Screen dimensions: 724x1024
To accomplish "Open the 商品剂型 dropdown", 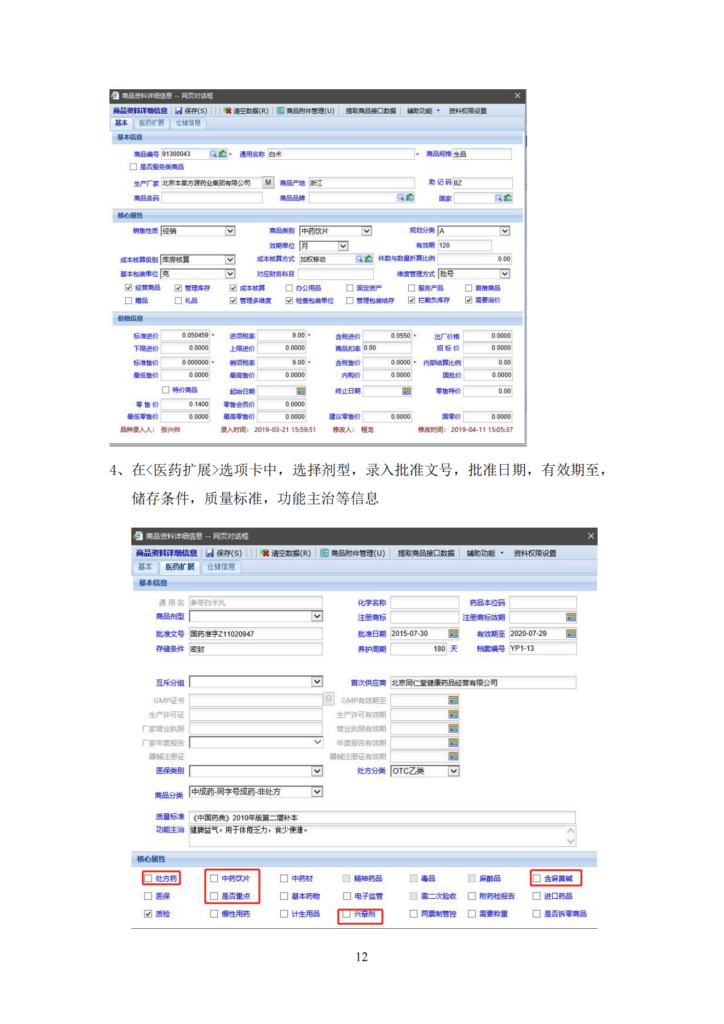I will coord(317,616).
